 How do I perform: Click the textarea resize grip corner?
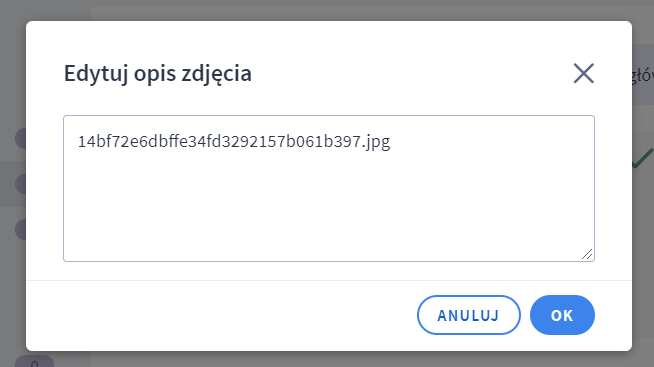(587, 254)
